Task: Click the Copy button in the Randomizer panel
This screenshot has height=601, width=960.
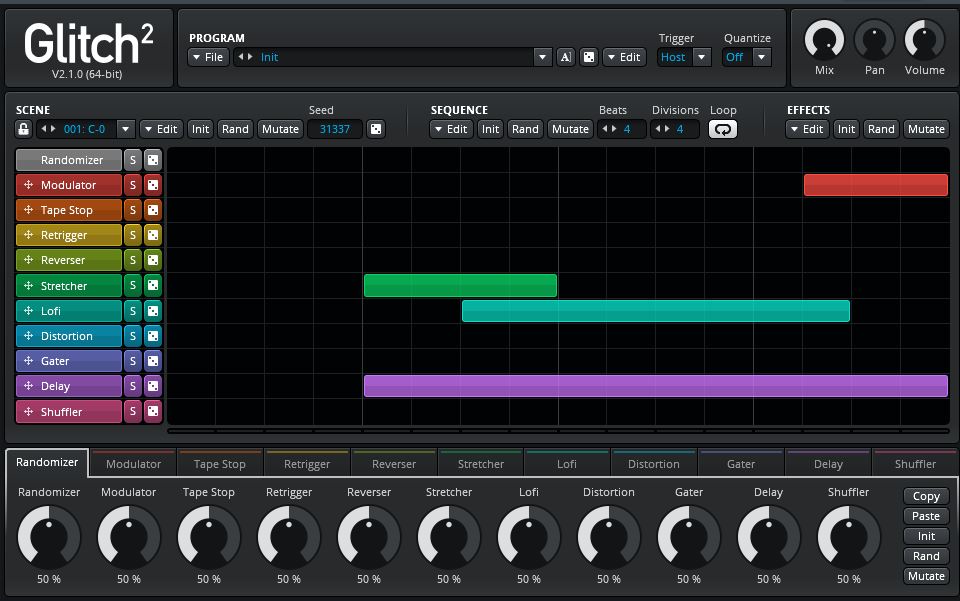Action: (x=926, y=496)
